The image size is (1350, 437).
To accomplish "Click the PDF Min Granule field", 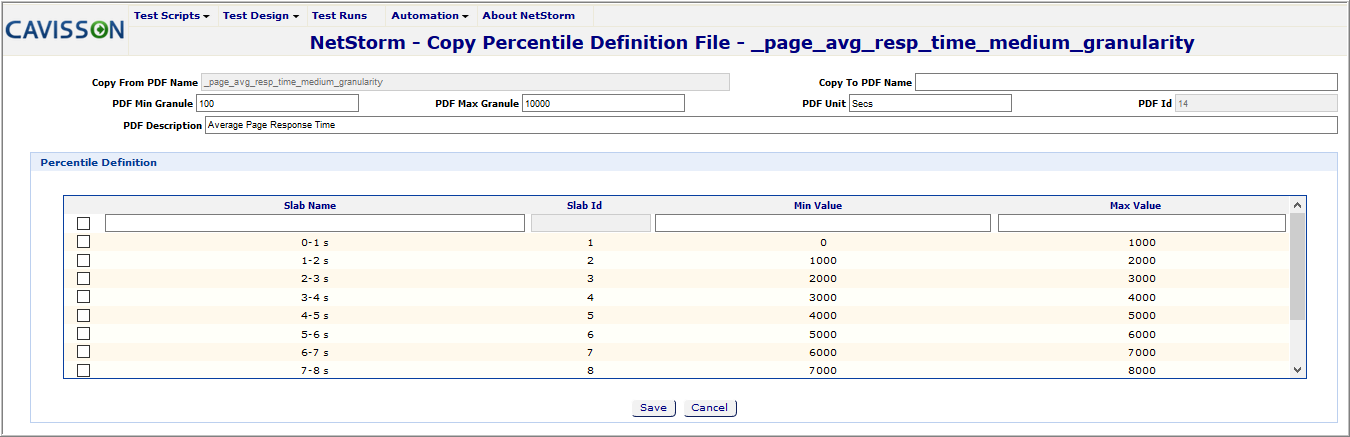I will [277, 103].
